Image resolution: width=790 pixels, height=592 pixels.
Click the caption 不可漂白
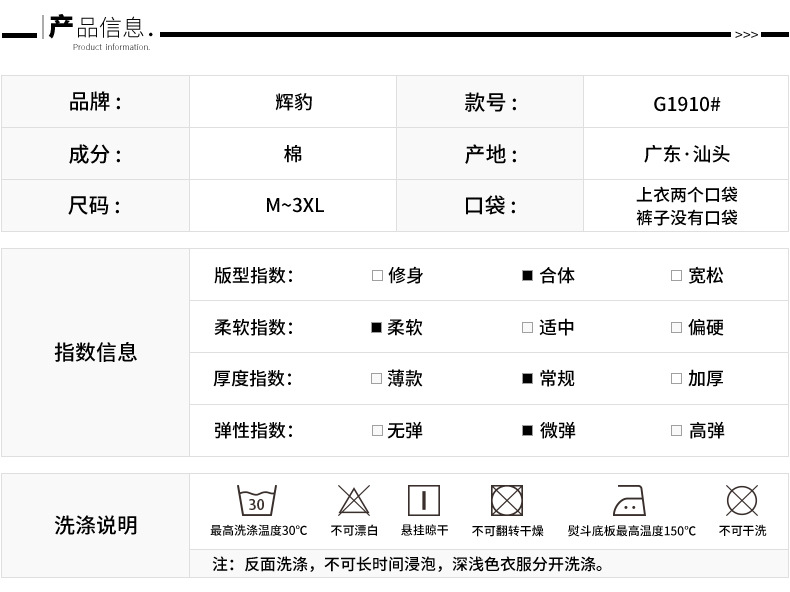point(354,531)
